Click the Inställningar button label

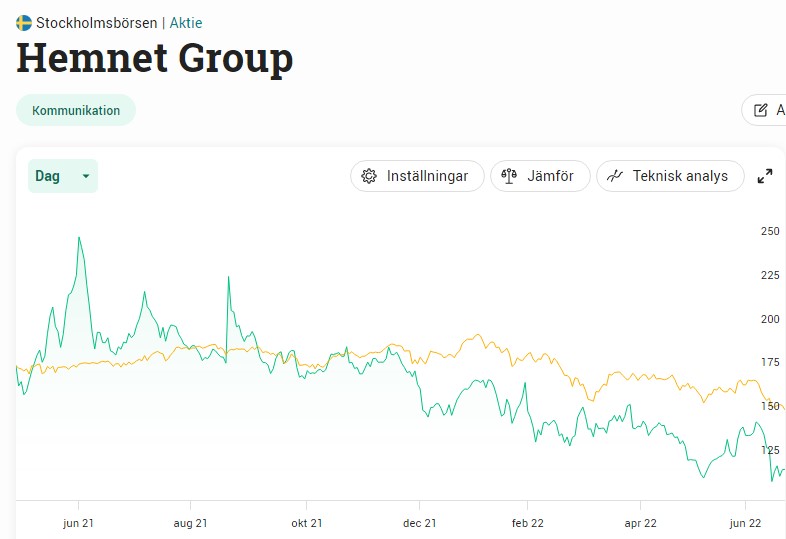pyautogui.click(x=427, y=176)
